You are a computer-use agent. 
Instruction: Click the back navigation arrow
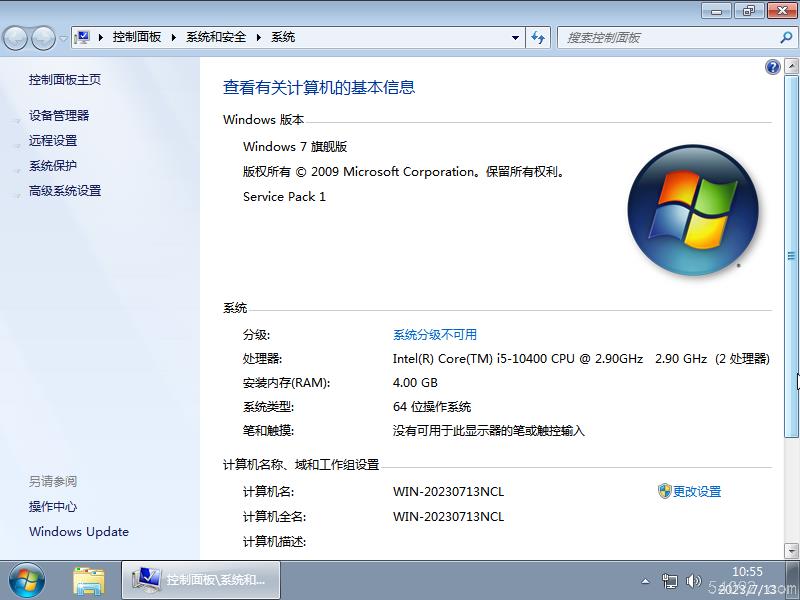(x=18, y=37)
